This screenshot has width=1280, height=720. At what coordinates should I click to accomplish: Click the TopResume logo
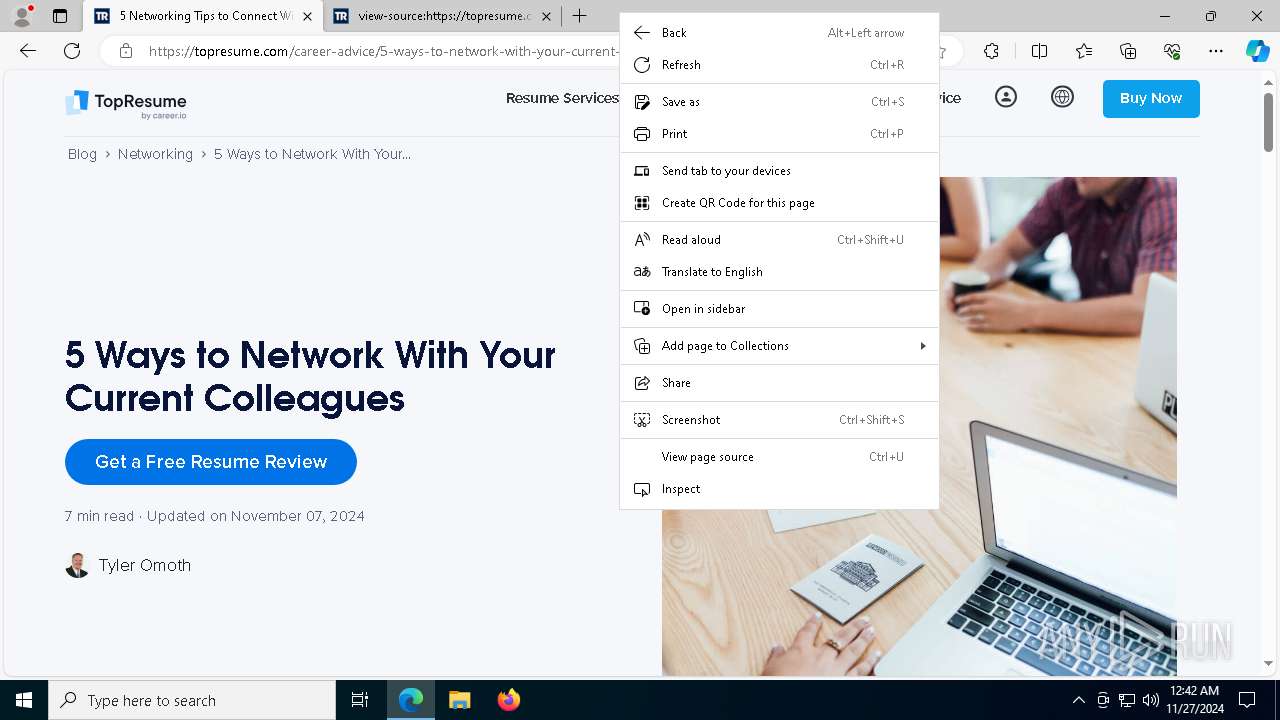point(126,104)
